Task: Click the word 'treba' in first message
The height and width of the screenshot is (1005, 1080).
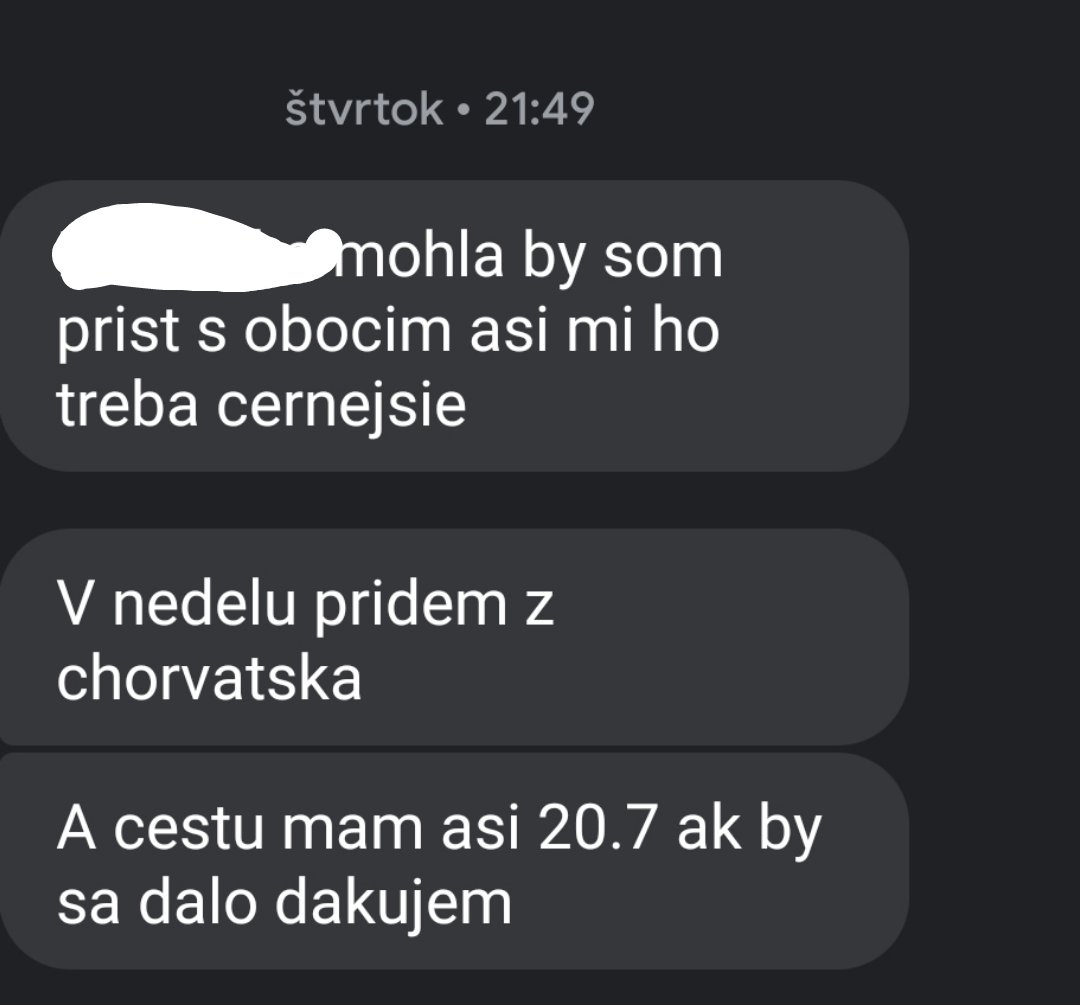Action: point(127,404)
